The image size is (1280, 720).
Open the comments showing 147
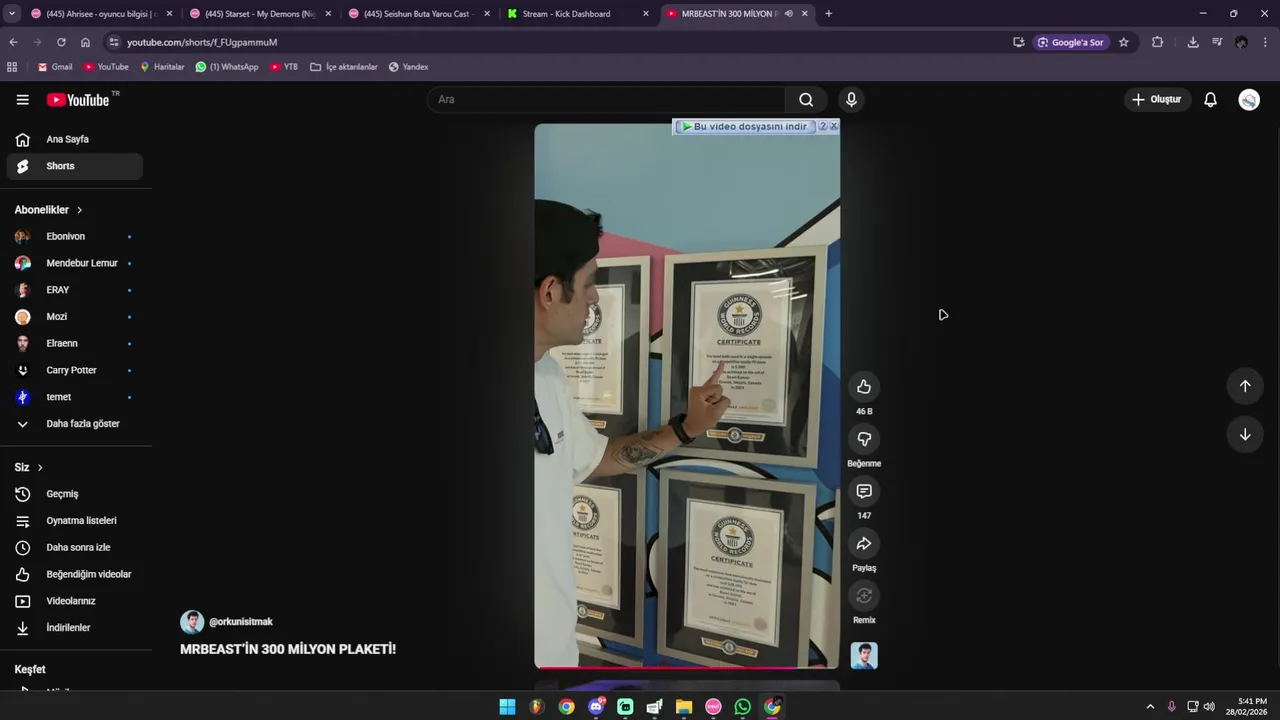click(864, 491)
